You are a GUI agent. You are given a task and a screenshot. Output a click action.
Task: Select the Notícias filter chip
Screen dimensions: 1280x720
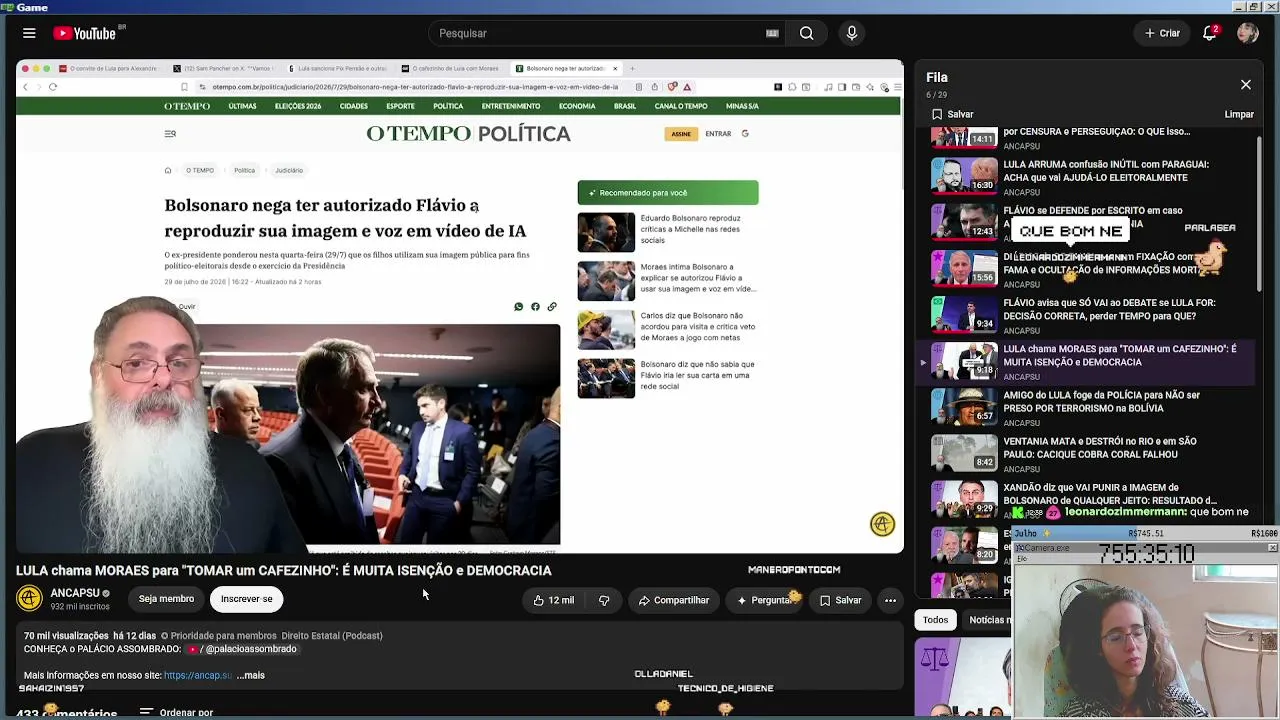pyautogui.click(x=987, y=620)
